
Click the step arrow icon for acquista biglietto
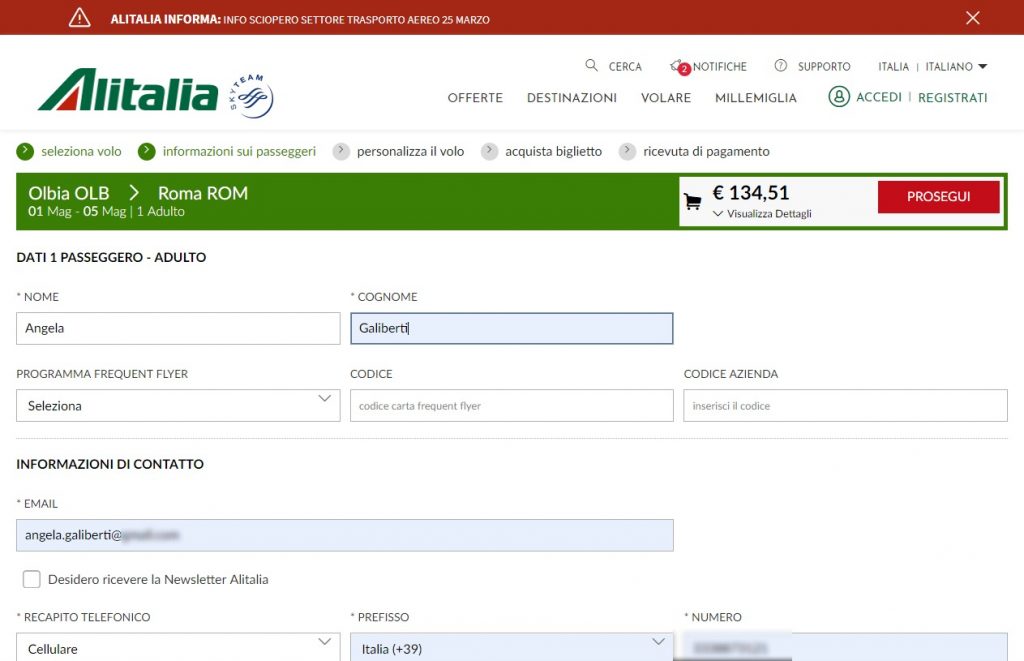coord(489,152)
